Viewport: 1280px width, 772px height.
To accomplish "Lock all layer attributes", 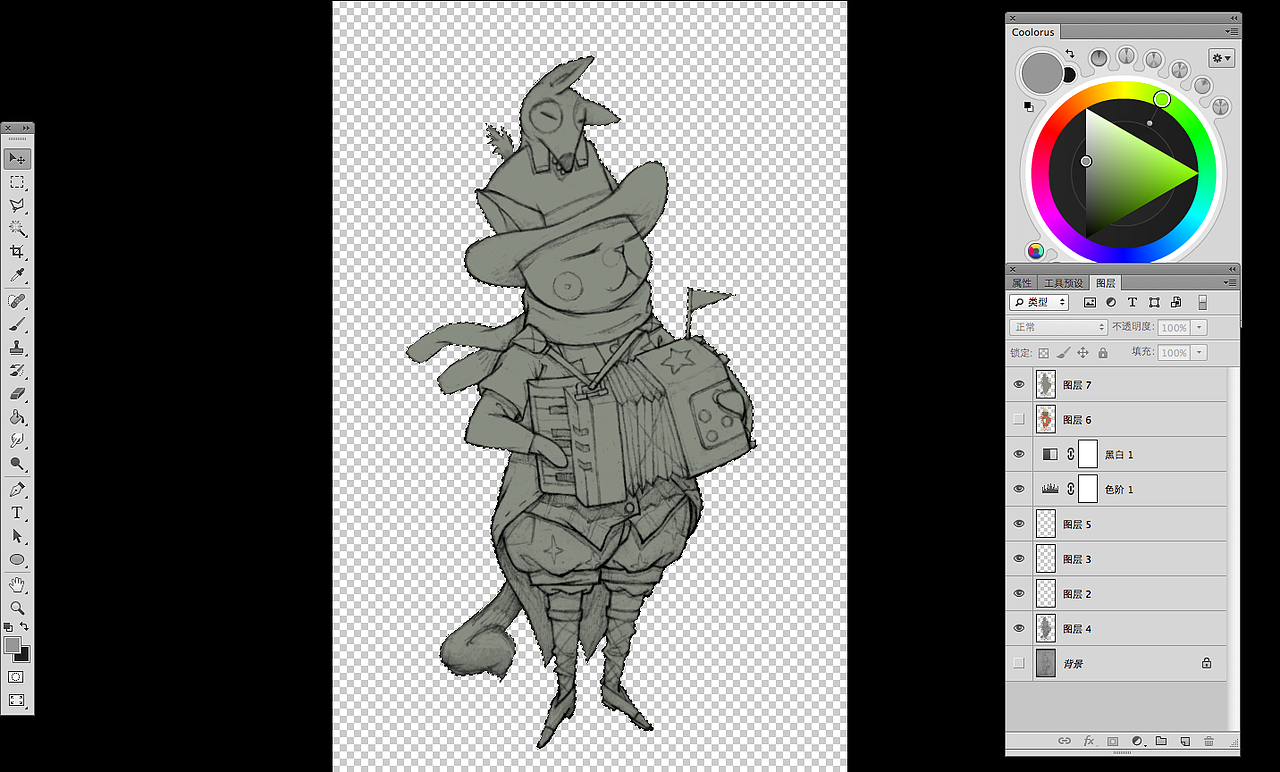I will [x=1103, y=353].
